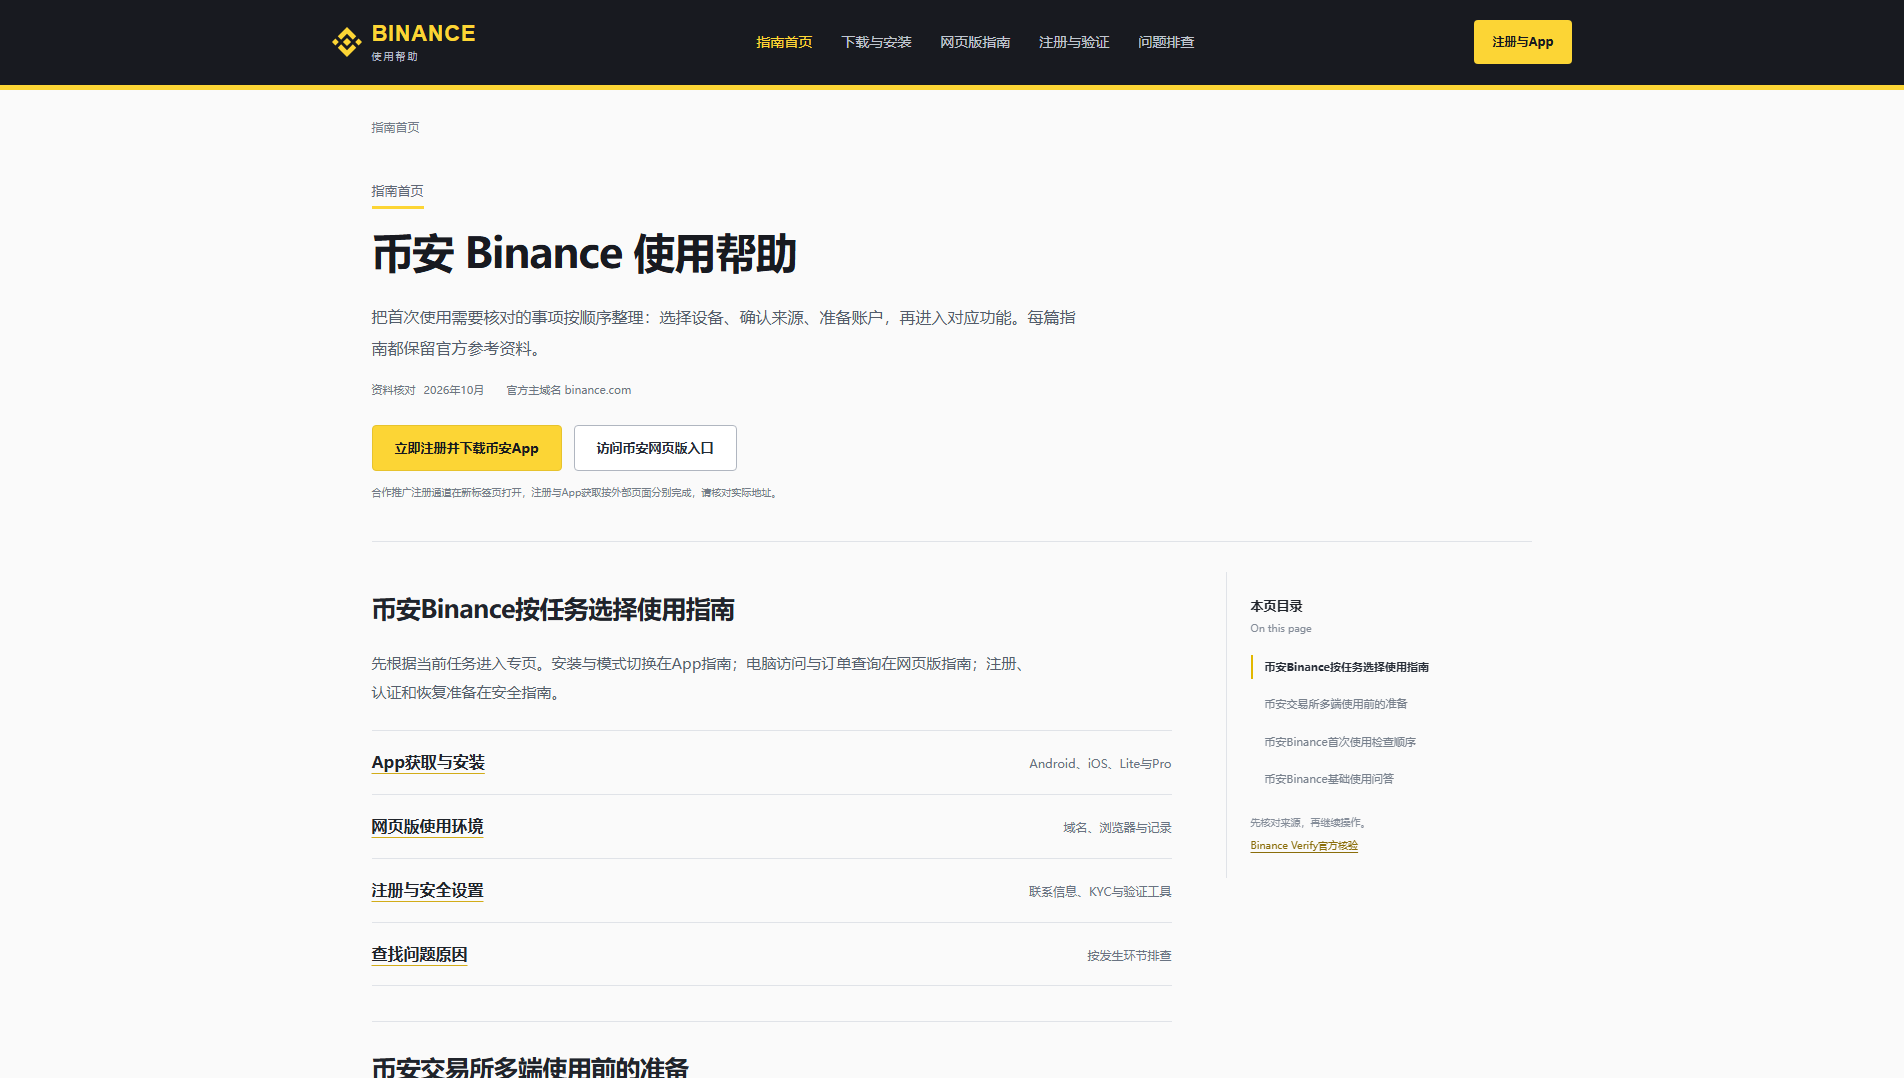
Task: Jump to 币安交易所多端使用前的准备 in sidebar
Action: click(1335, 704)
